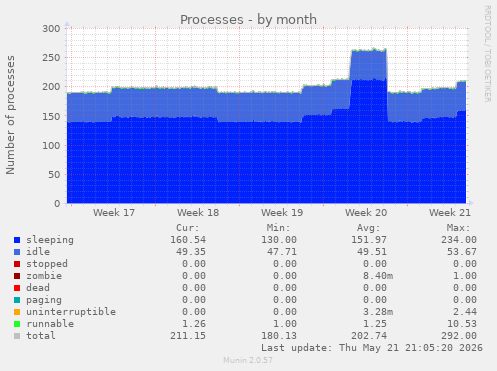Click the 'Munin 2.0.57' version text
497x371 pixels.
click(248, 360)
